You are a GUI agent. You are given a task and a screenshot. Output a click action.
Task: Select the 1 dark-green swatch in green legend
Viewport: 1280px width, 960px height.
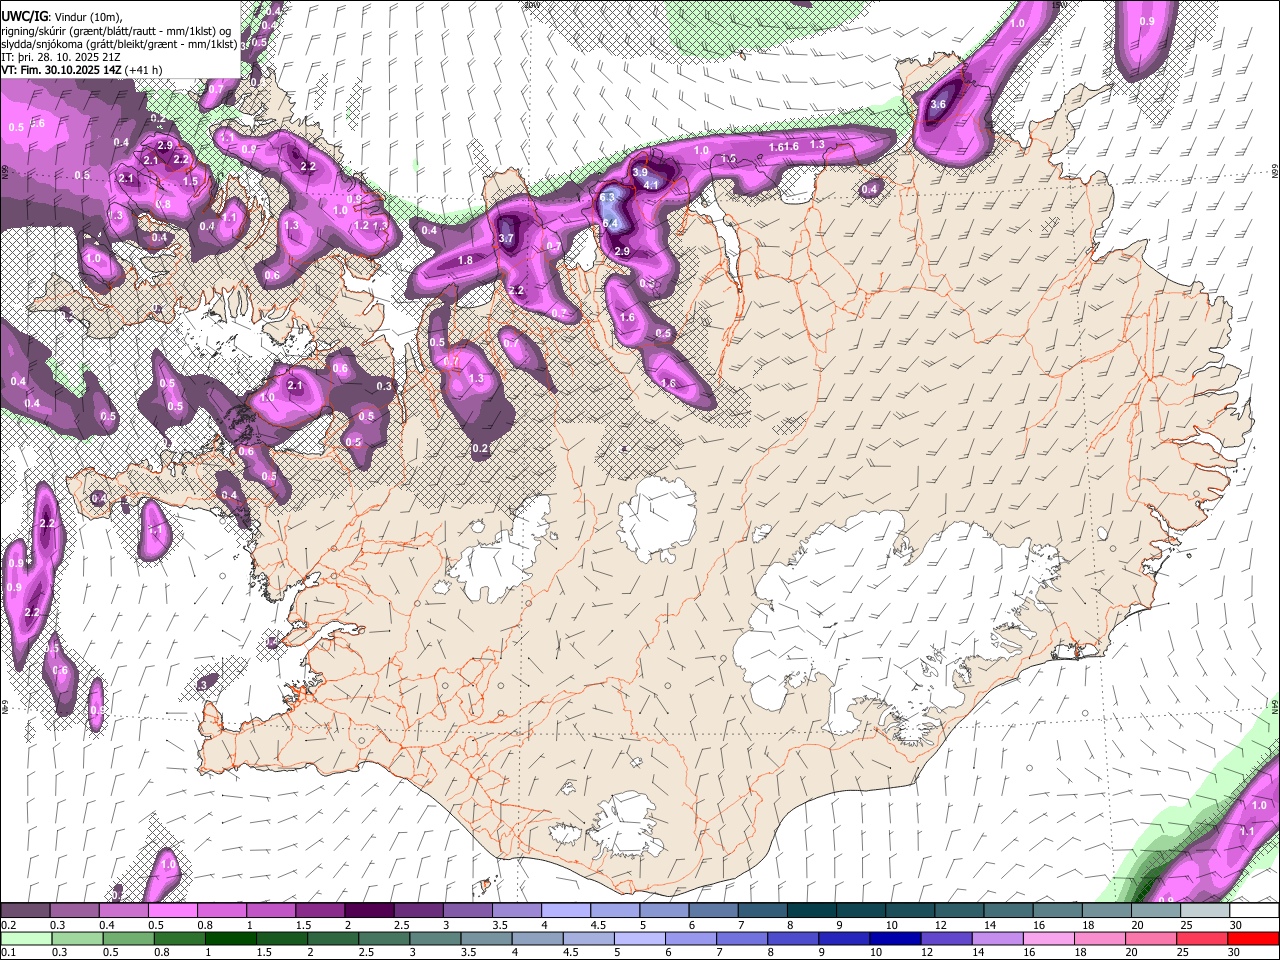229,938
